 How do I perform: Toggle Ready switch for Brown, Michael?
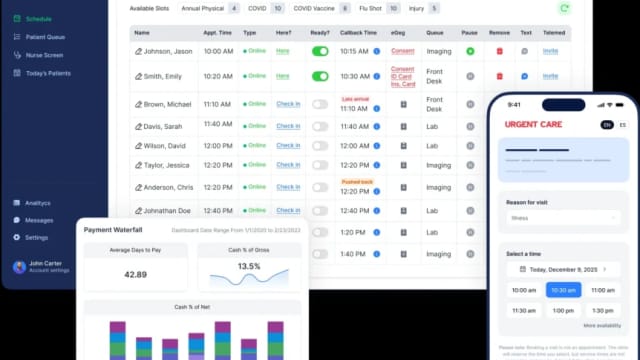point(320,104)
